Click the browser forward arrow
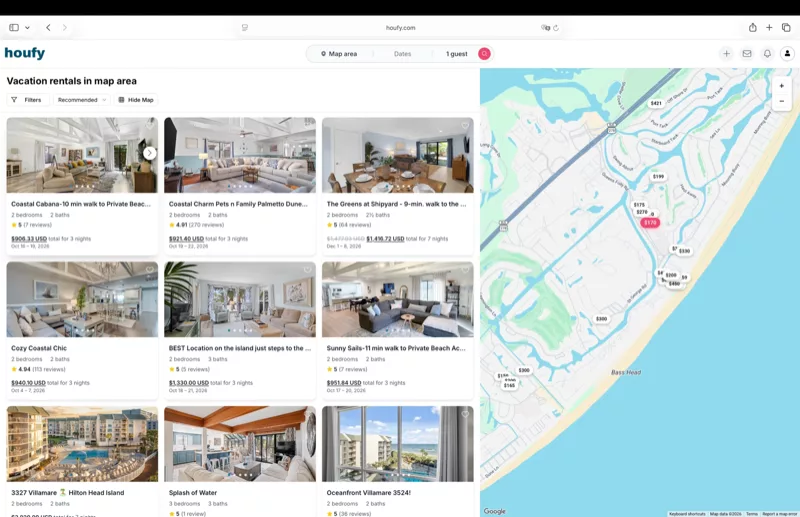 pos(64,28)
